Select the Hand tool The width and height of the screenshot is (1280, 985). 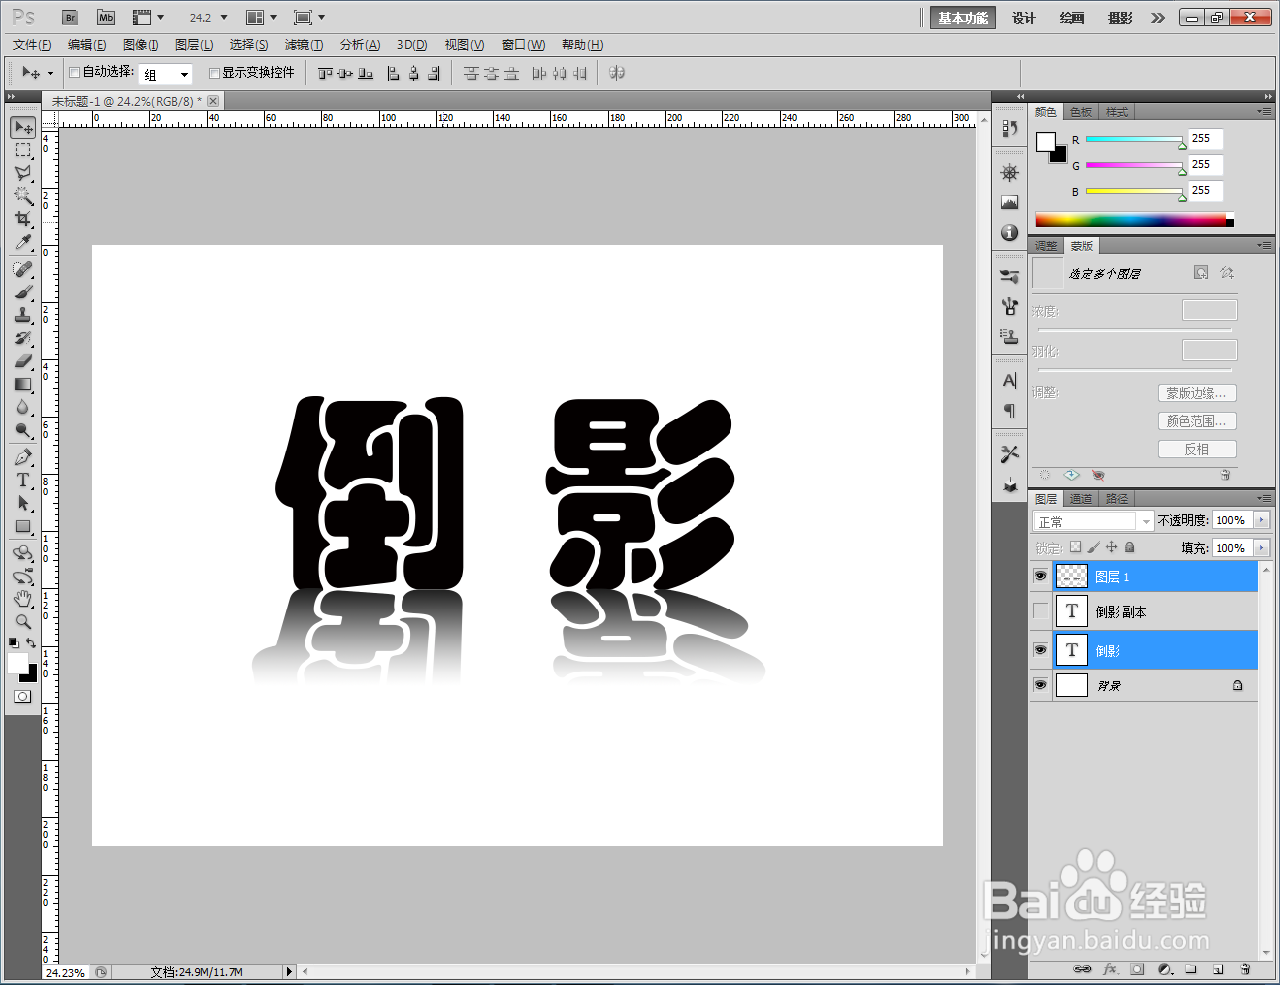point(22,600)
